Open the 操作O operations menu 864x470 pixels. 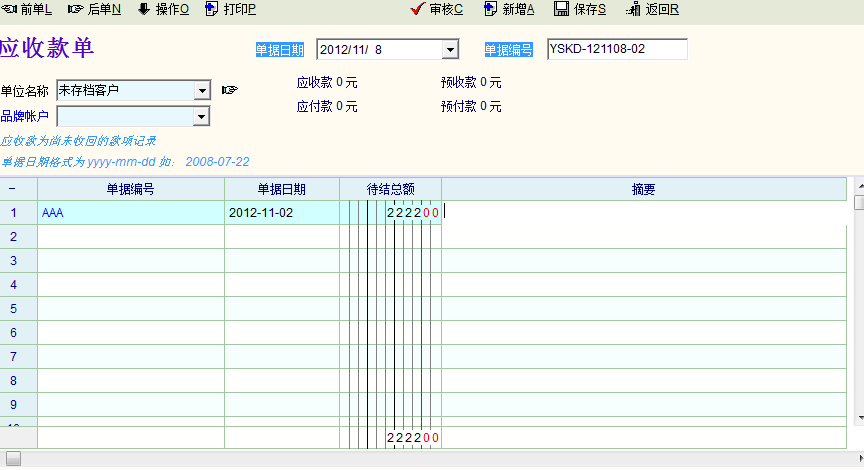point(163,9)
